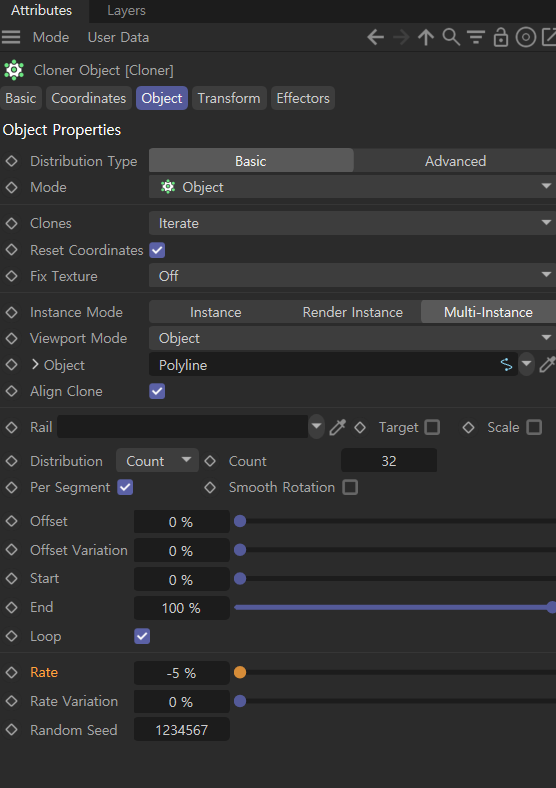
Task: Open the hamburger menu icon
Action: coord(11,37)
